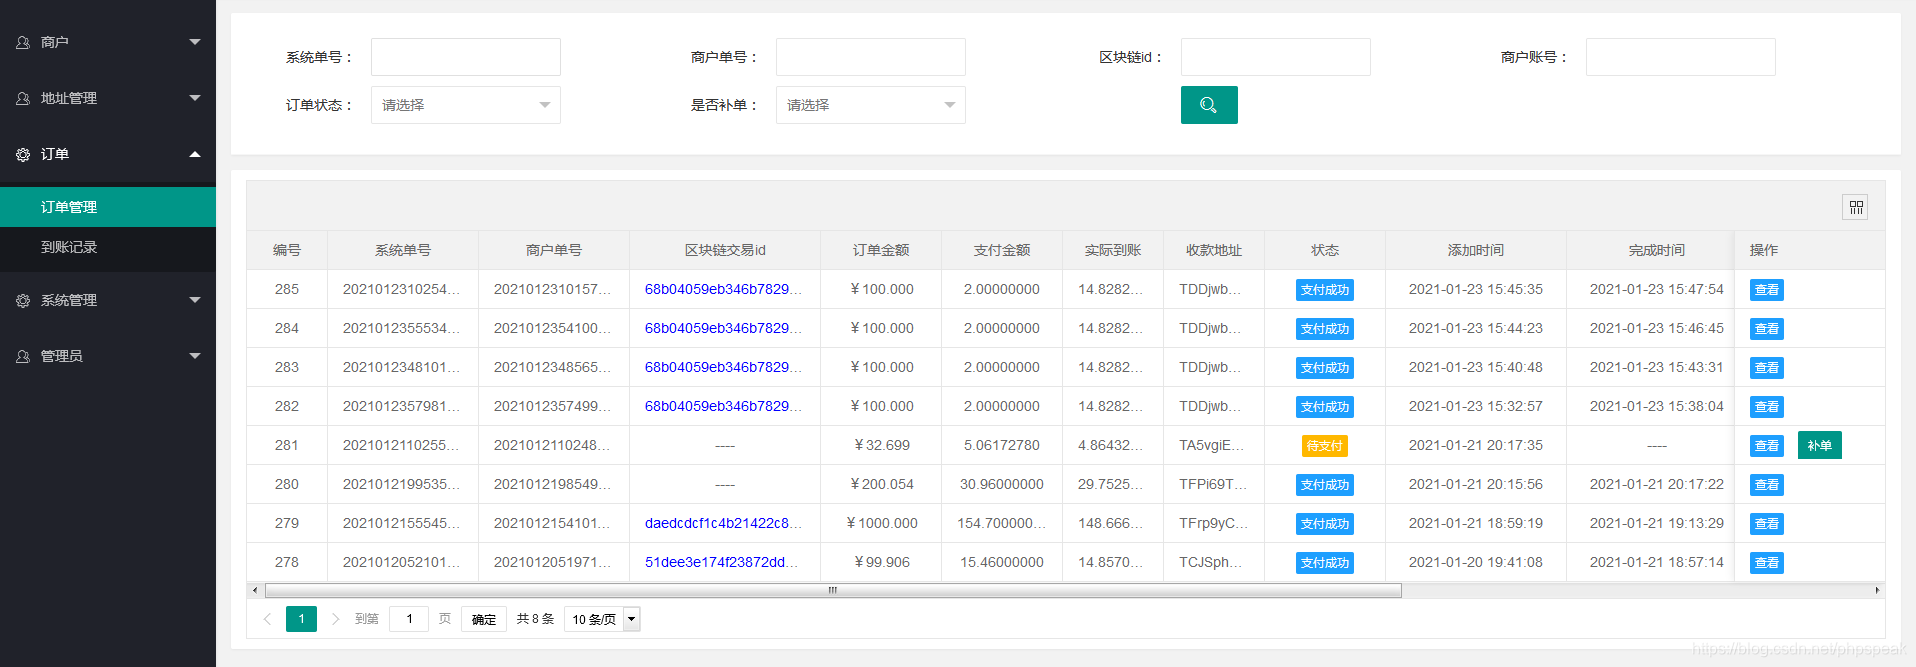Viewport: 1916px width, 667px height.
Task: Click amount cell ¥32.699
Action: 882,445
